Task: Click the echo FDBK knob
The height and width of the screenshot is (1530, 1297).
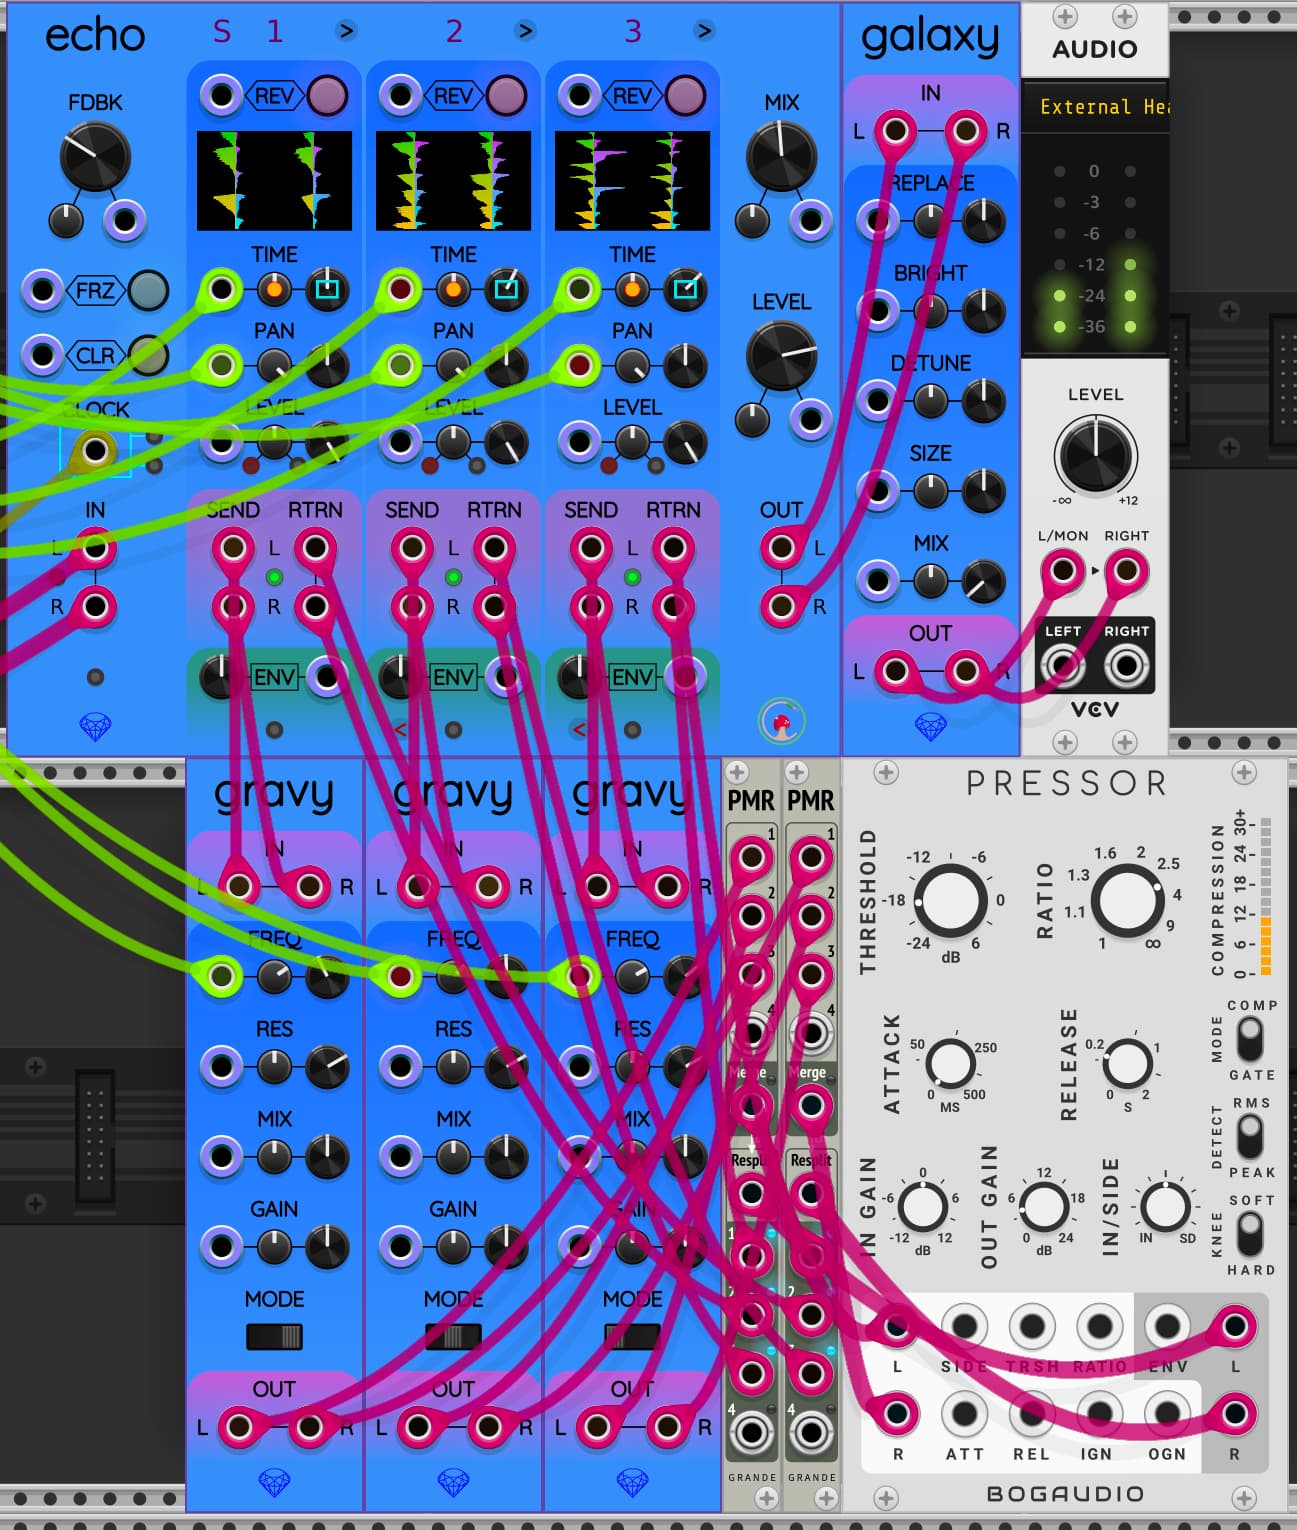Action: click(x=95, y=156)
